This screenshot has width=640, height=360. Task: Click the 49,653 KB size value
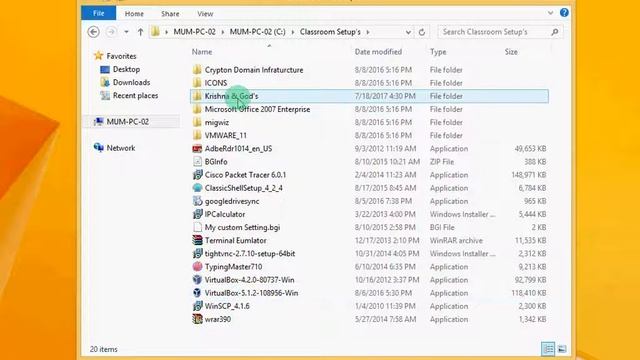[x=530, y=149]
